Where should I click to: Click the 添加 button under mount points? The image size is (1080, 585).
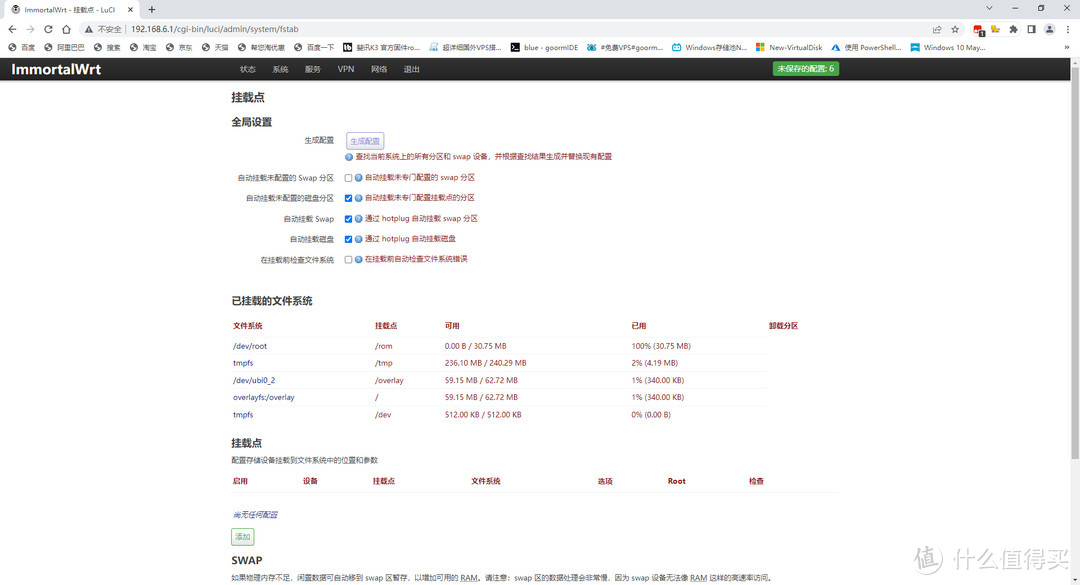pos(243,537)
